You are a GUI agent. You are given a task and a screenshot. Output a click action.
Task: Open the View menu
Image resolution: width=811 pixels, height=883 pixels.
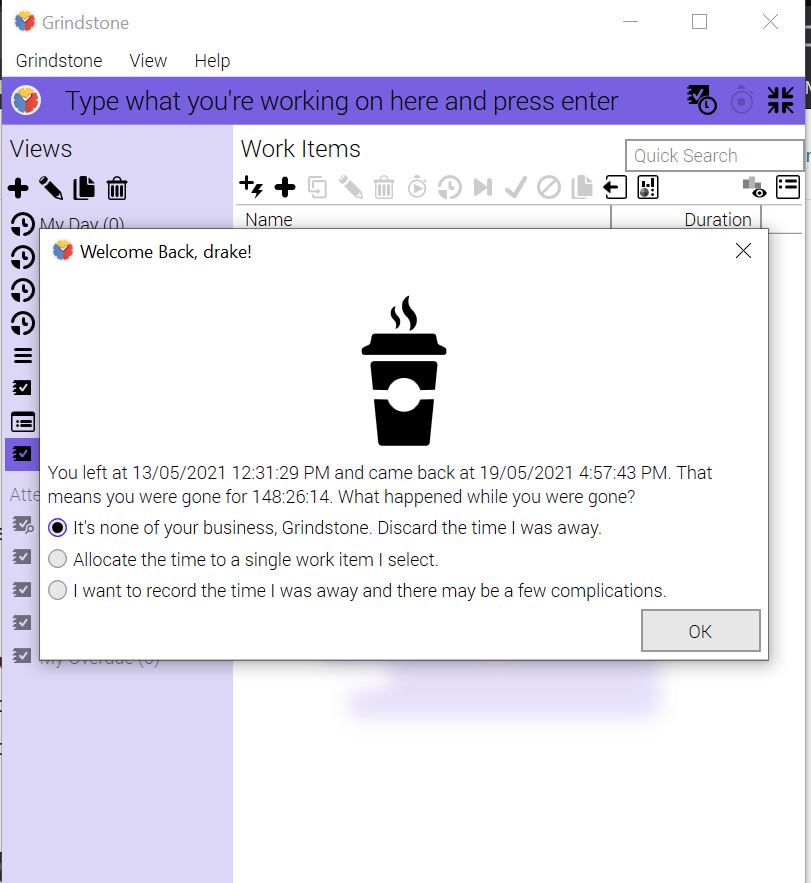[148, 61]
